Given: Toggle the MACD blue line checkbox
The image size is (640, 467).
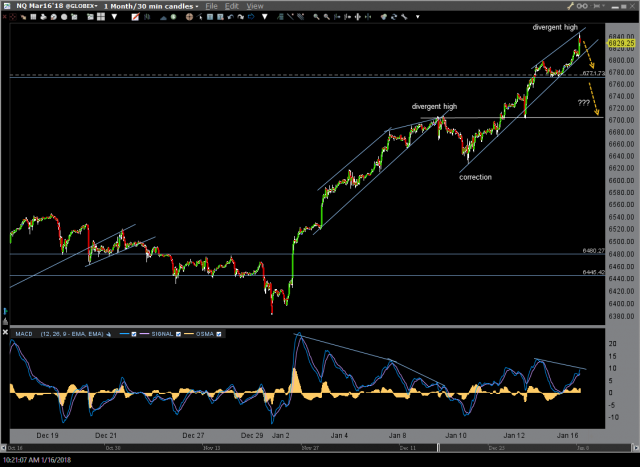Looking at the screenshot, I should (133, 334).
